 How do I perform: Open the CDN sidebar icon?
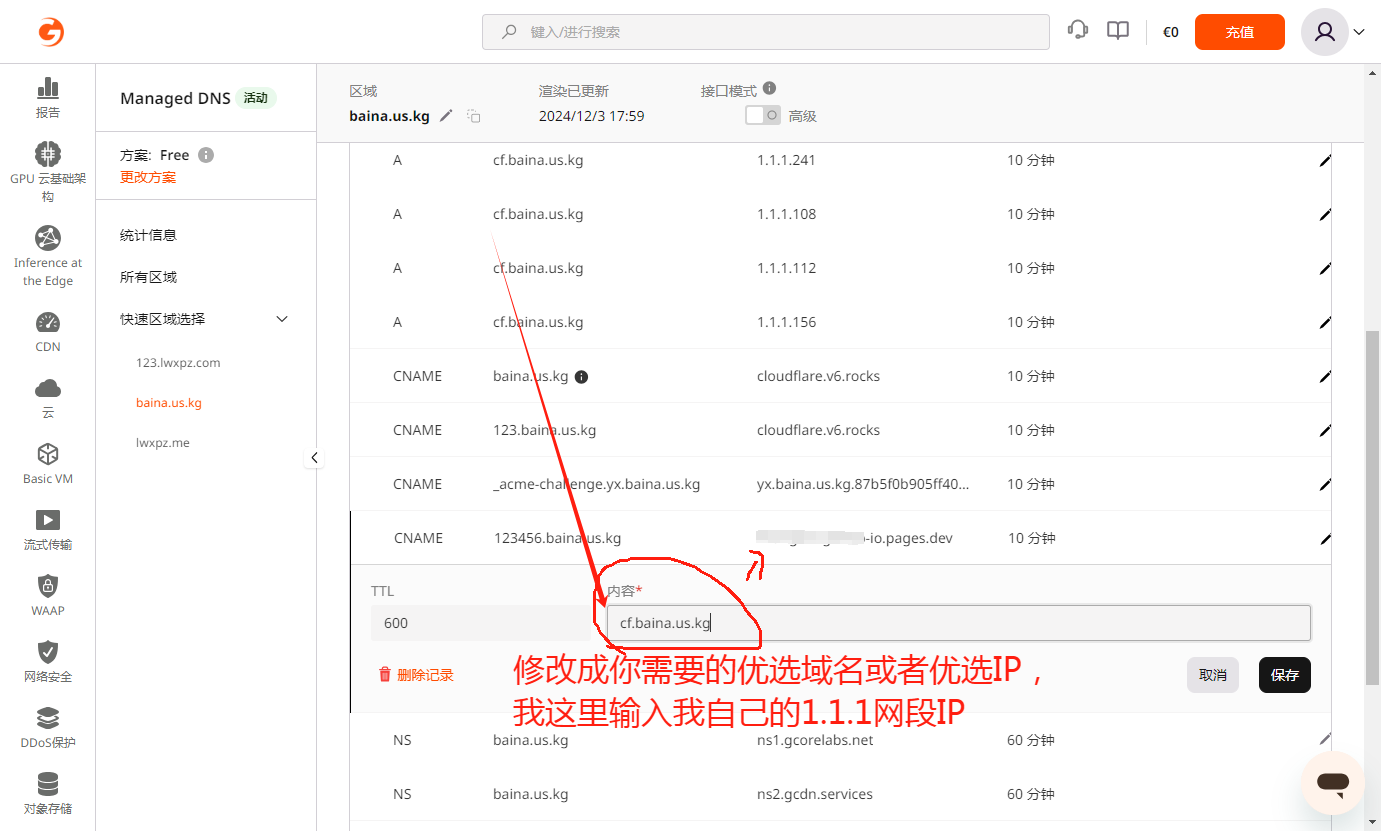48,322
